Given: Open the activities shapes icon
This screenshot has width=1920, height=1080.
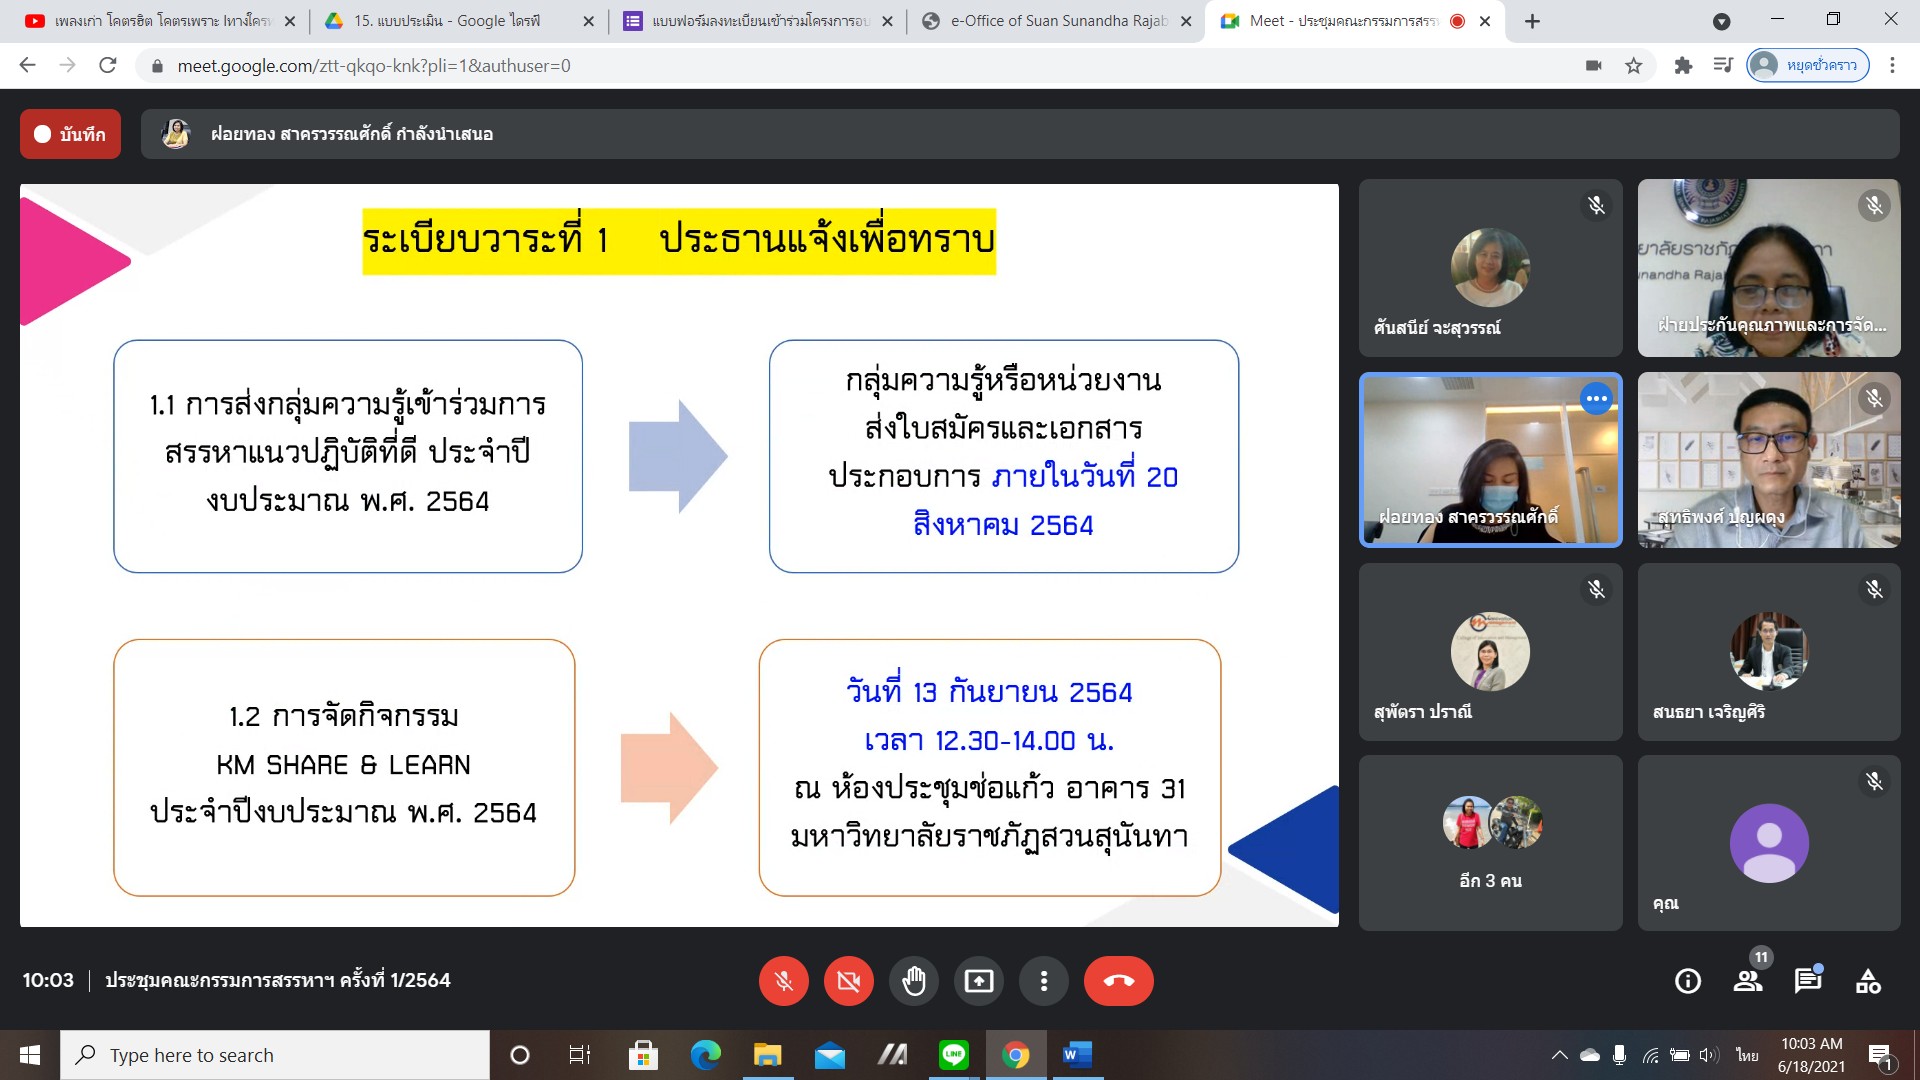Looking at the screenshot, I should pyautogui.click(x=1868, y=981).
